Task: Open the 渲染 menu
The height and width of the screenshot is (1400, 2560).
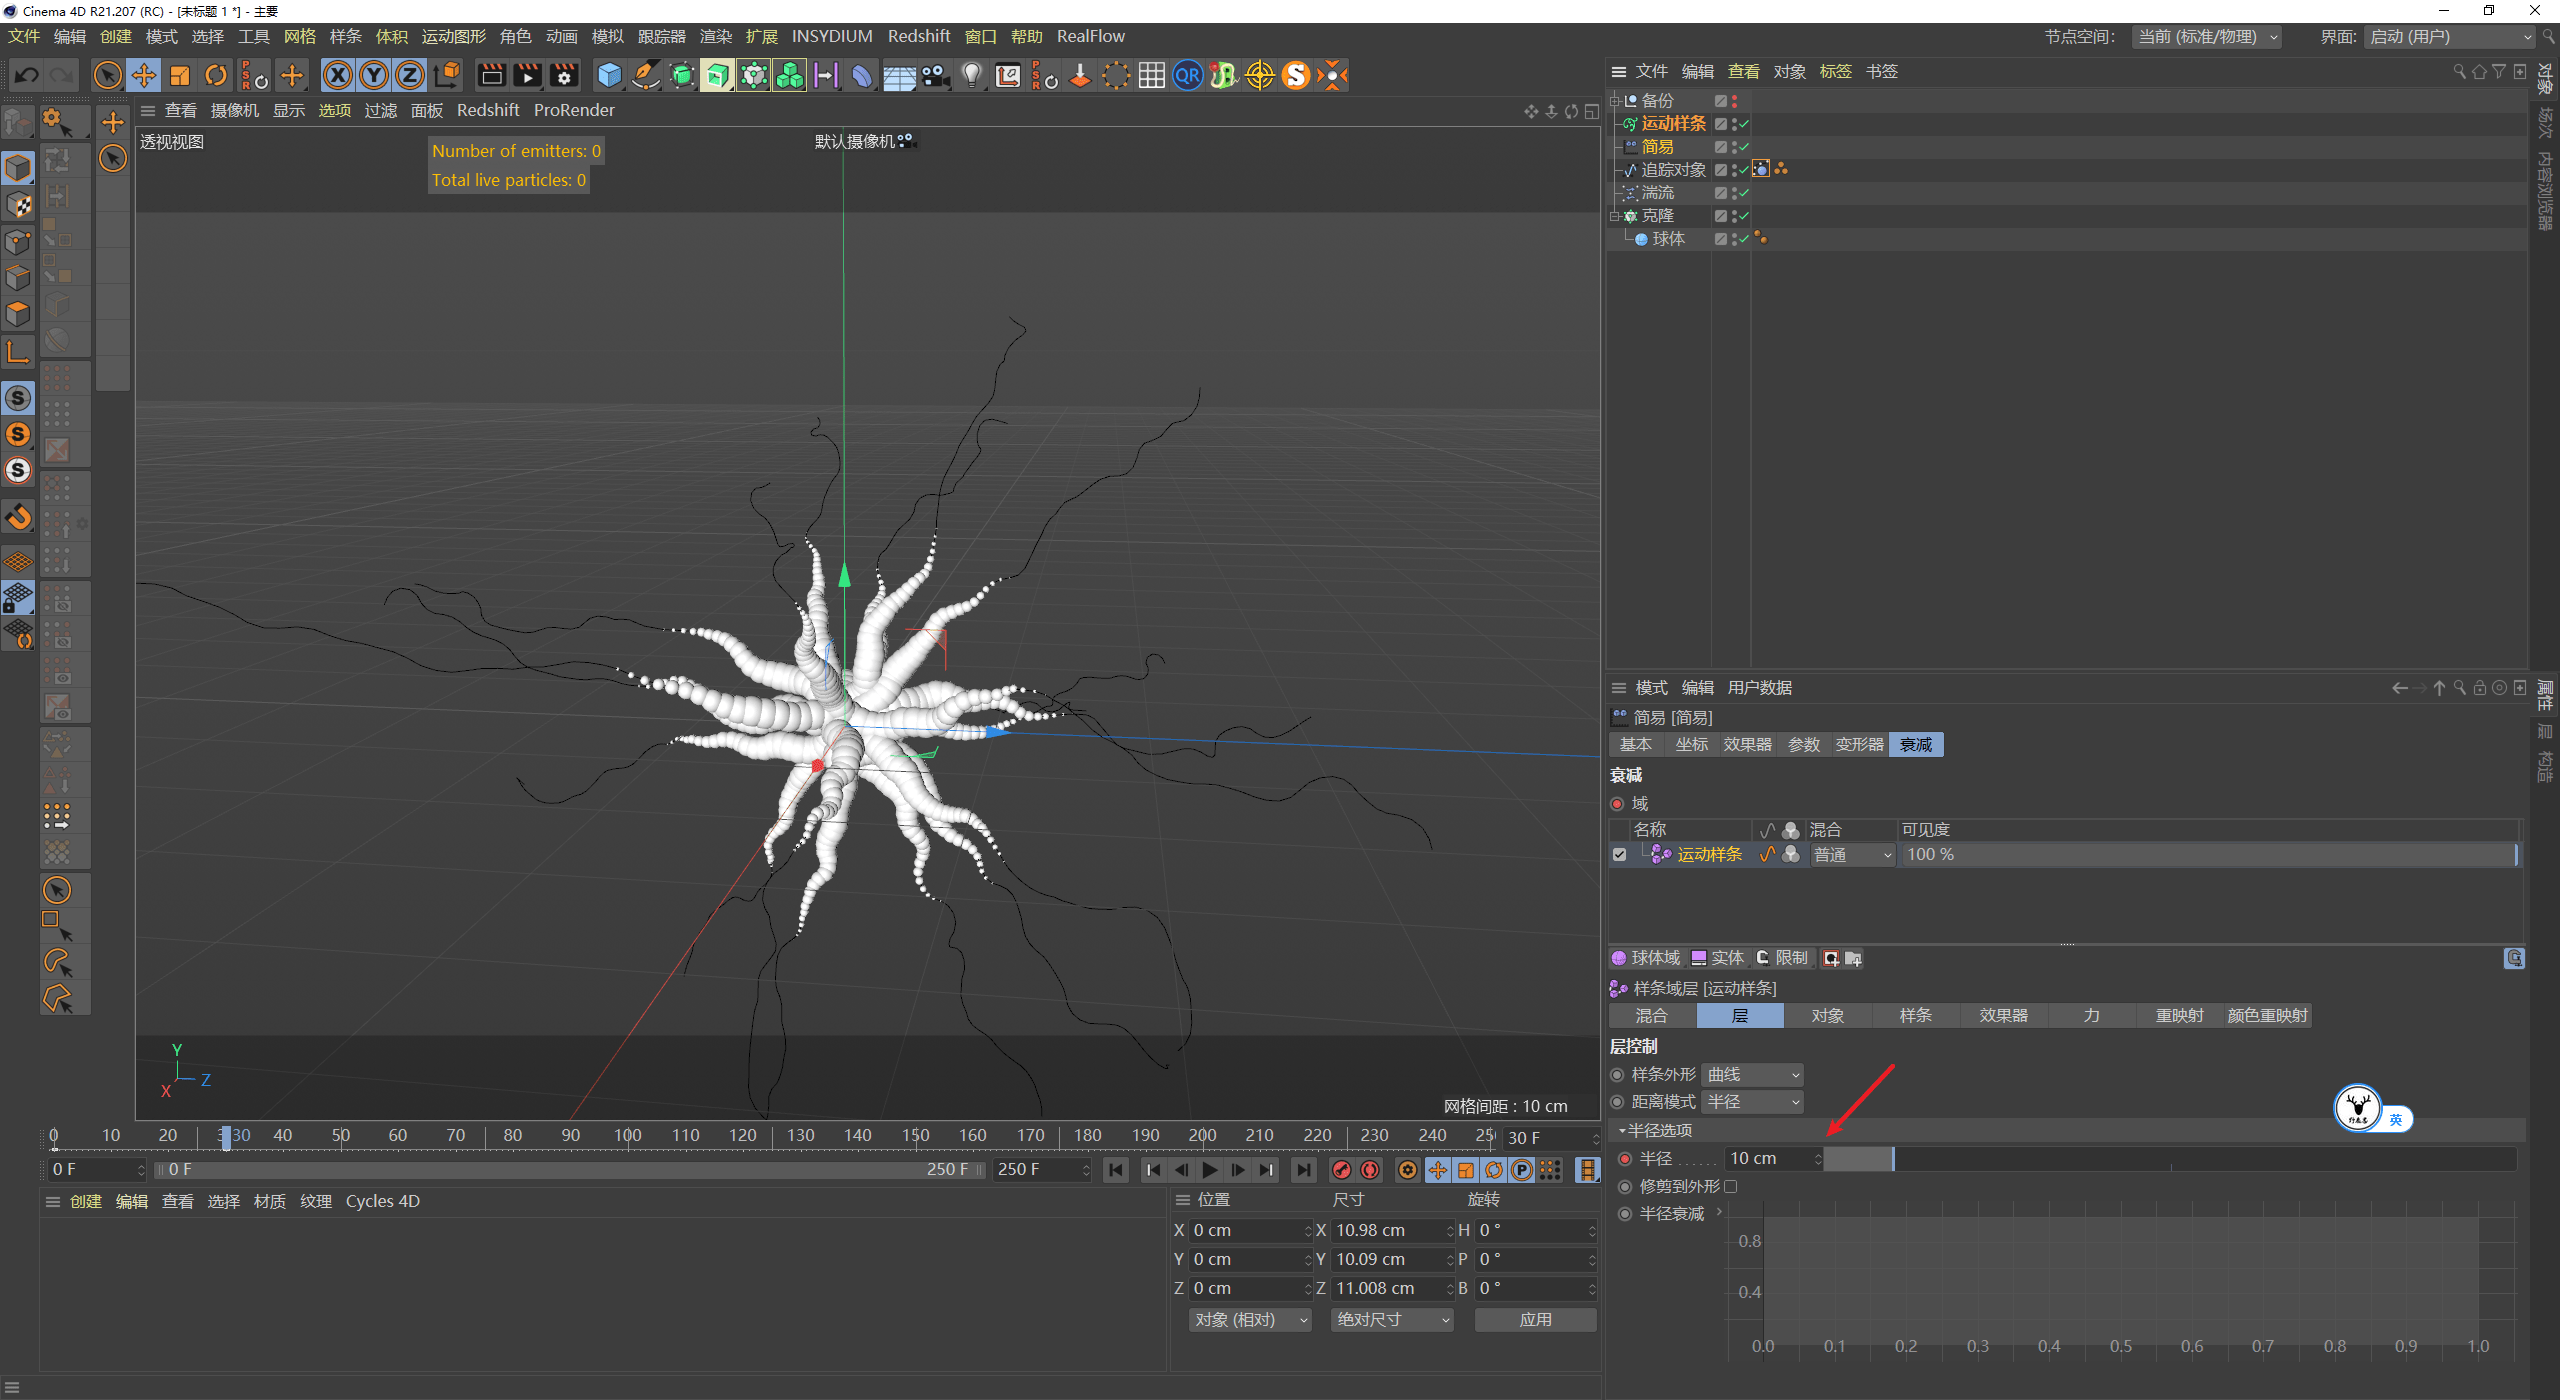Action: click(716, 36)
